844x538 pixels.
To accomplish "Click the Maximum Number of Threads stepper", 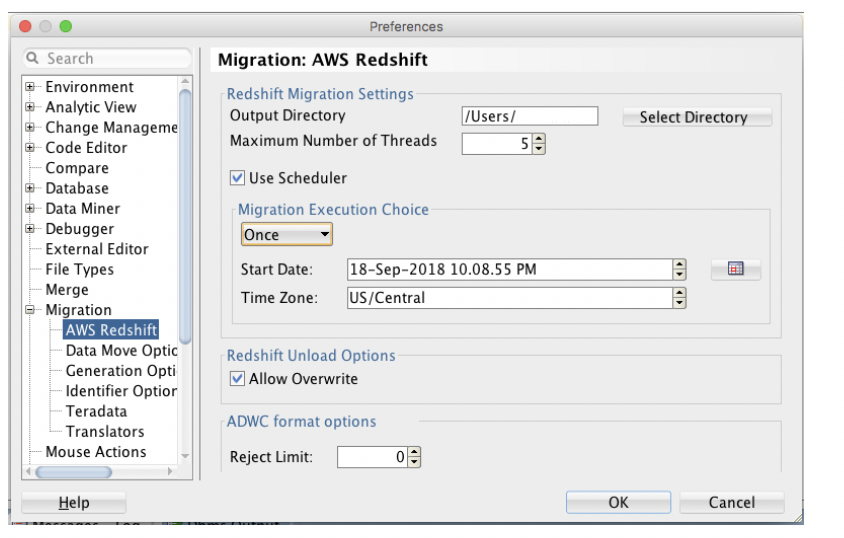I will tap(539, 143).
